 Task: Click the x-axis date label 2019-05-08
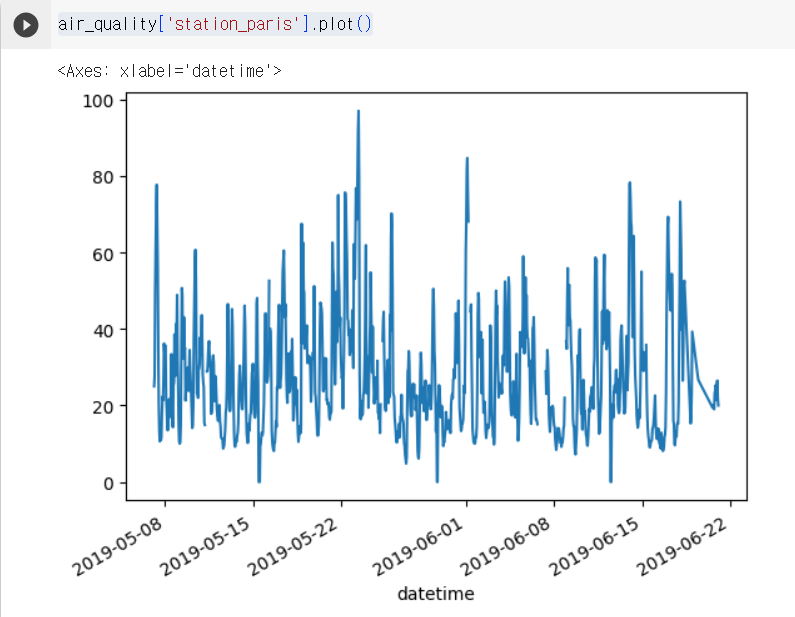[118, 547]
